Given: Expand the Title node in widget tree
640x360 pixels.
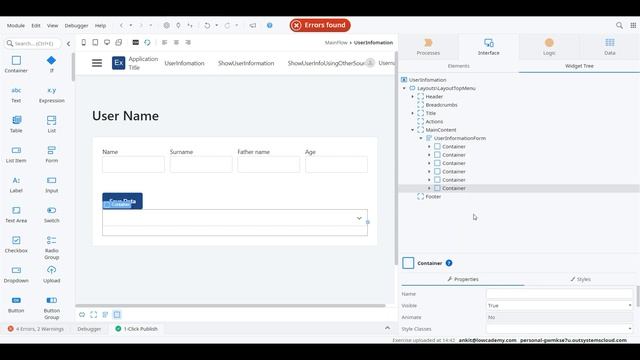Looking at the screenshot, I should pyautogui.click(x=413, y=113).
